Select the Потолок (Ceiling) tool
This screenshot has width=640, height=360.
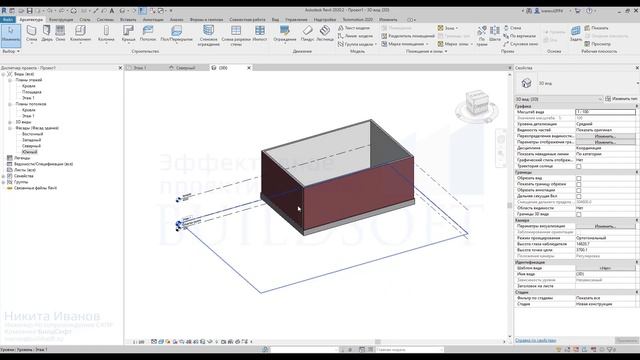tap(148, 33)
